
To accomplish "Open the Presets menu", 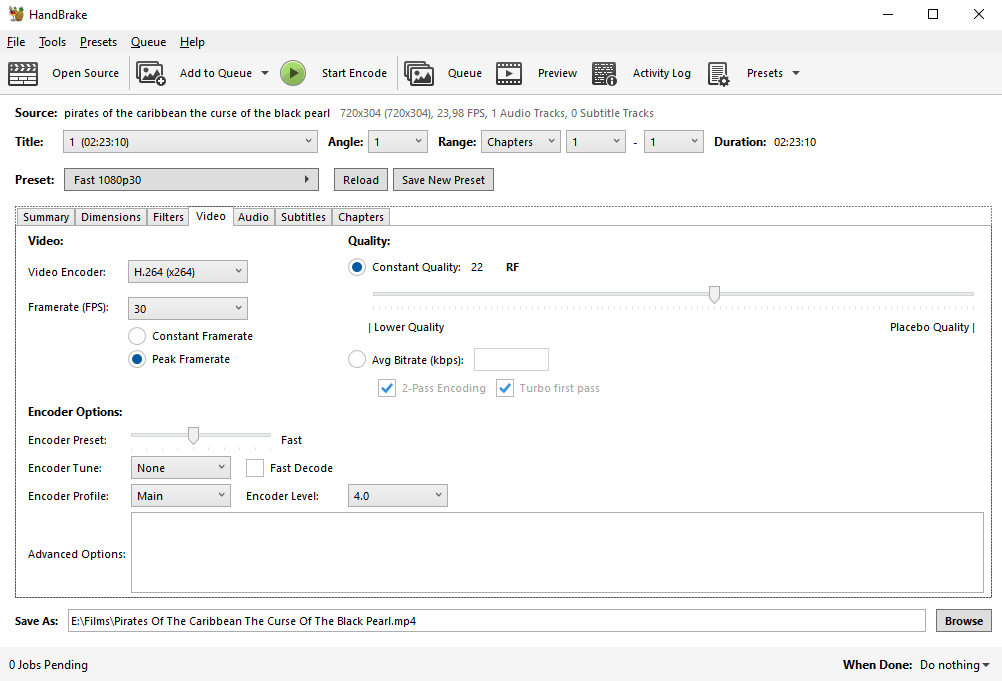I will click(x=98, y=42).
